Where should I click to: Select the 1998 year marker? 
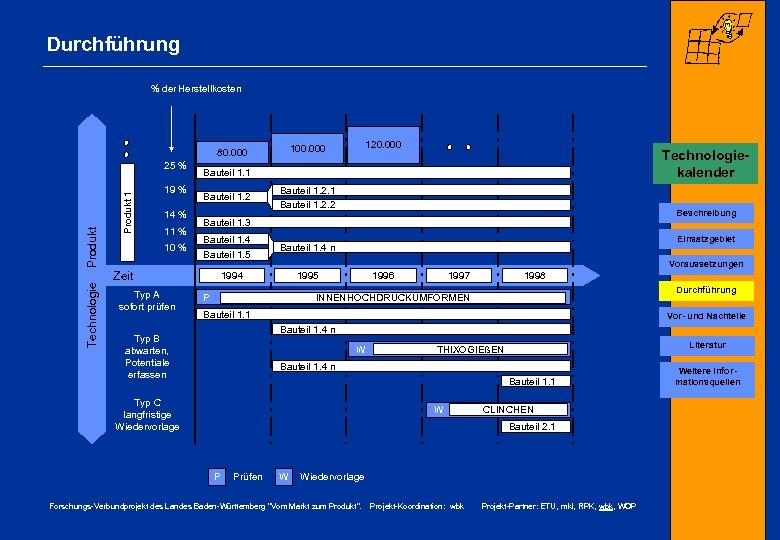pos(535,275)
